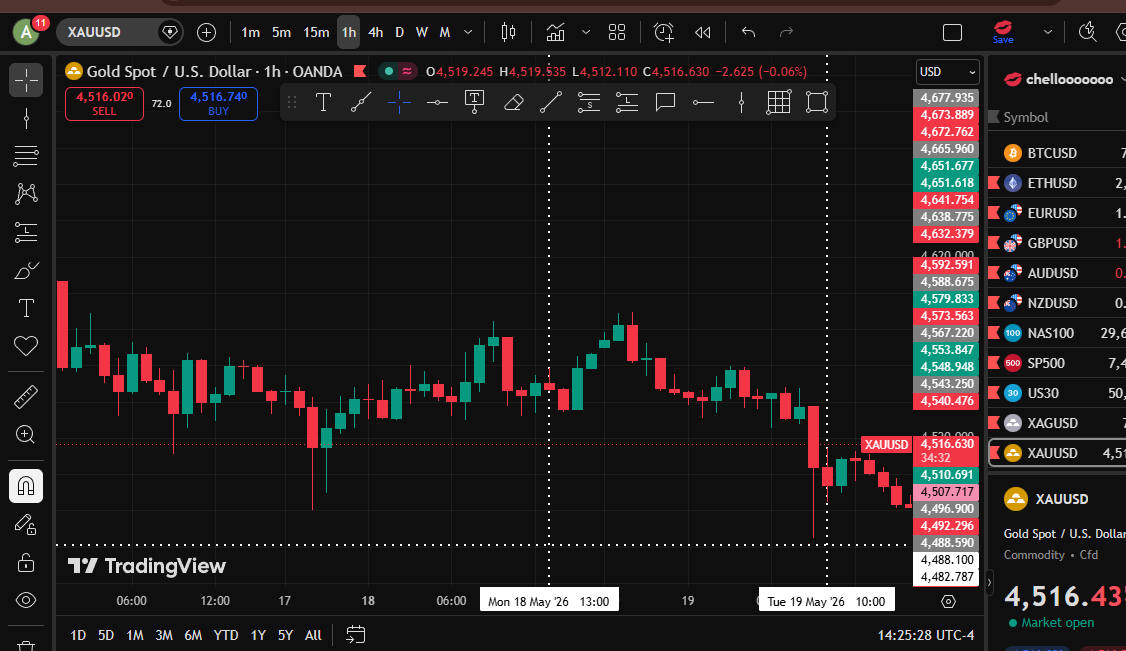Add a symbol to compare
This screenshot has width=1126, height=651.
pyautogui.click(x=207, y=32)
